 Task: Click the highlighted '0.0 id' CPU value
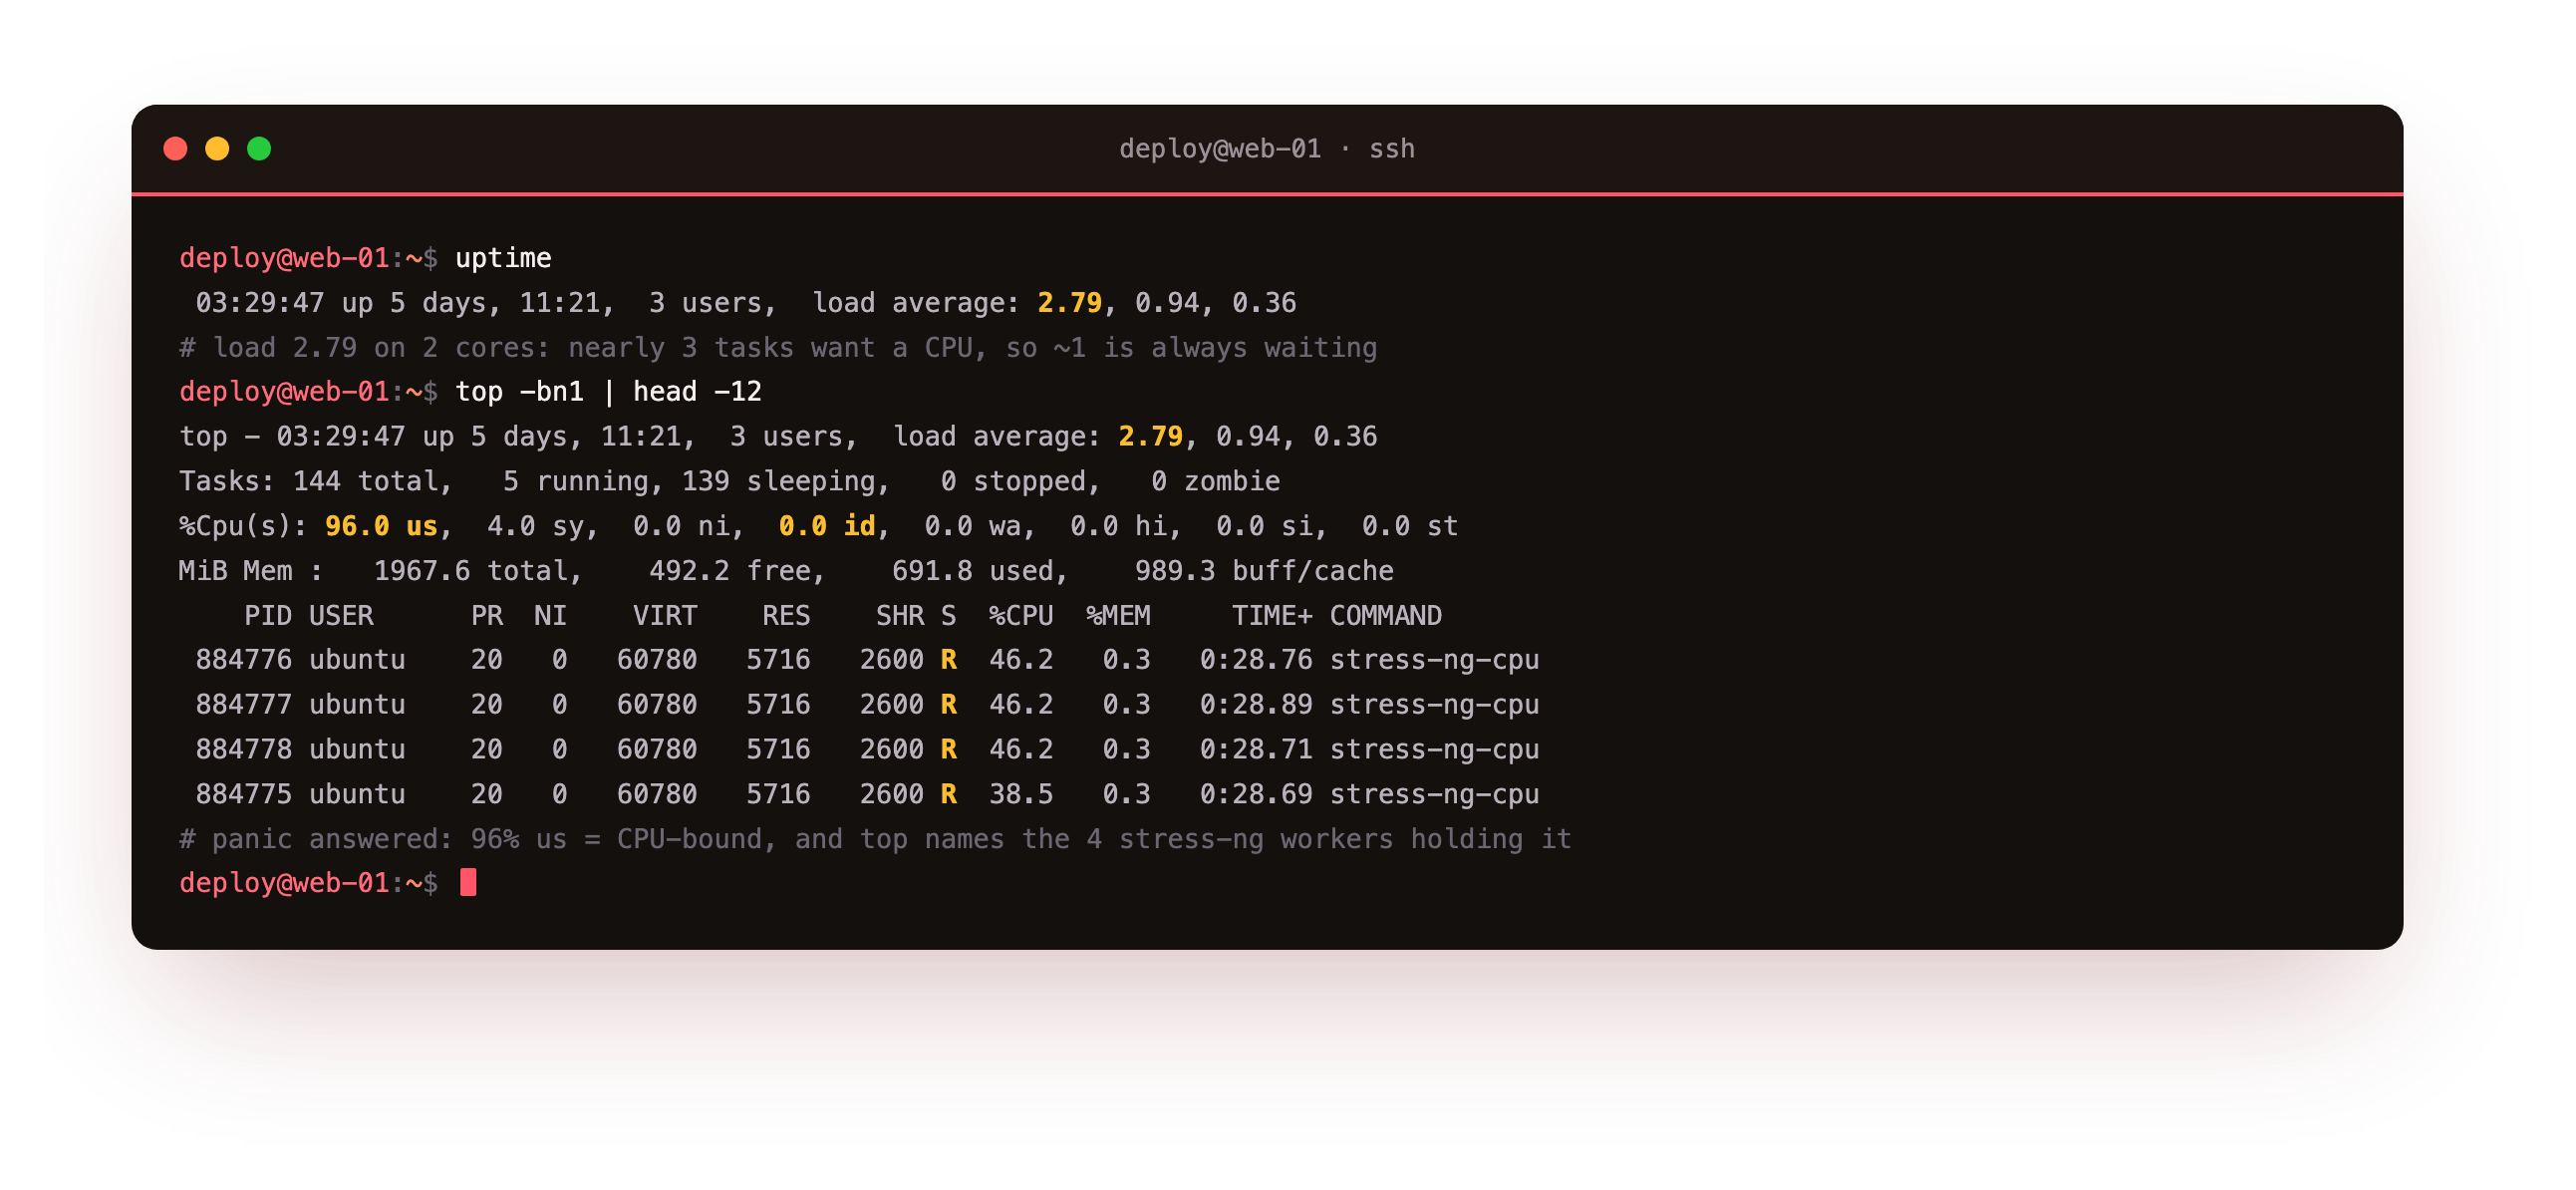pyautogui.click(x=826, y=526)
